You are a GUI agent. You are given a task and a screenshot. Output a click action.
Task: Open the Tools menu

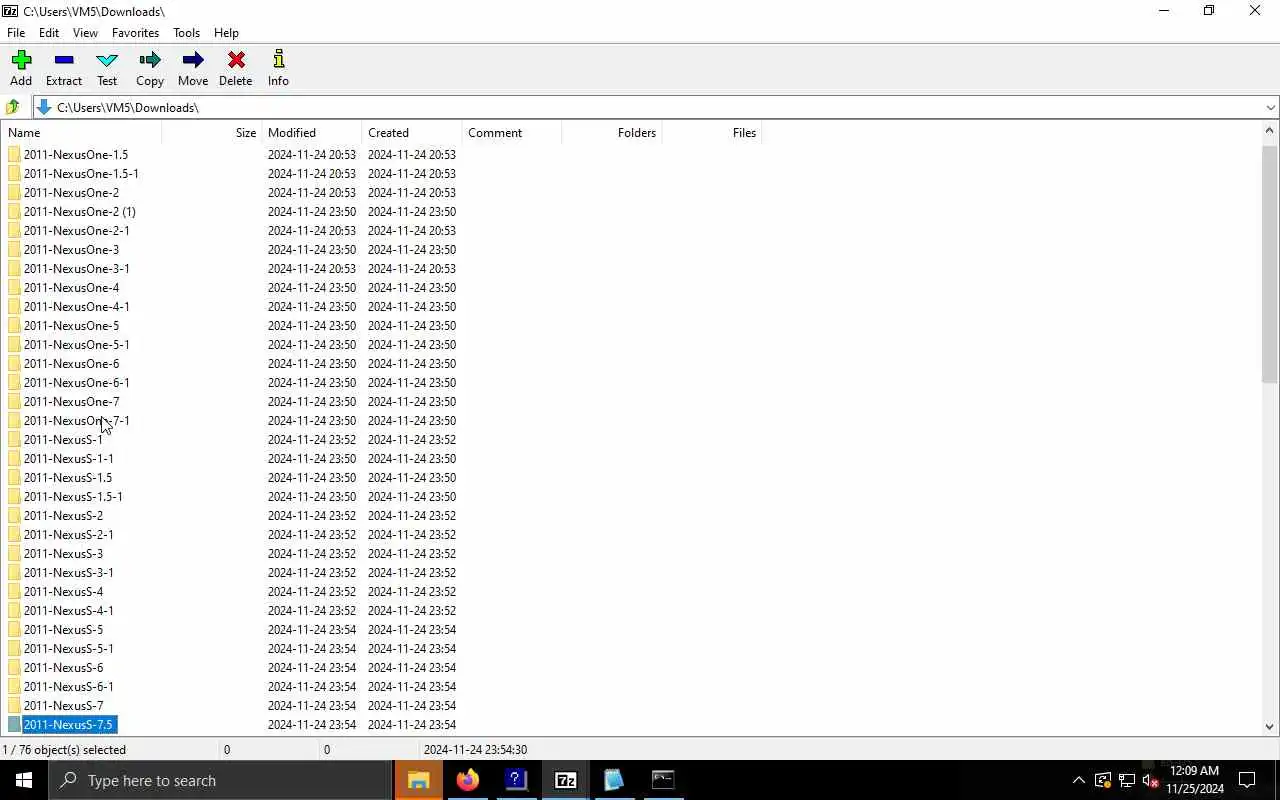pyautogui.click(x=186, y=33)
